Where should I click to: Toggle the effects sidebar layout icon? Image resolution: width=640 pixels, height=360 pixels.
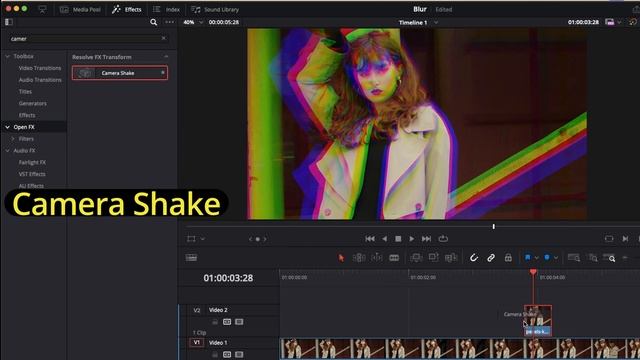[9, 22]
